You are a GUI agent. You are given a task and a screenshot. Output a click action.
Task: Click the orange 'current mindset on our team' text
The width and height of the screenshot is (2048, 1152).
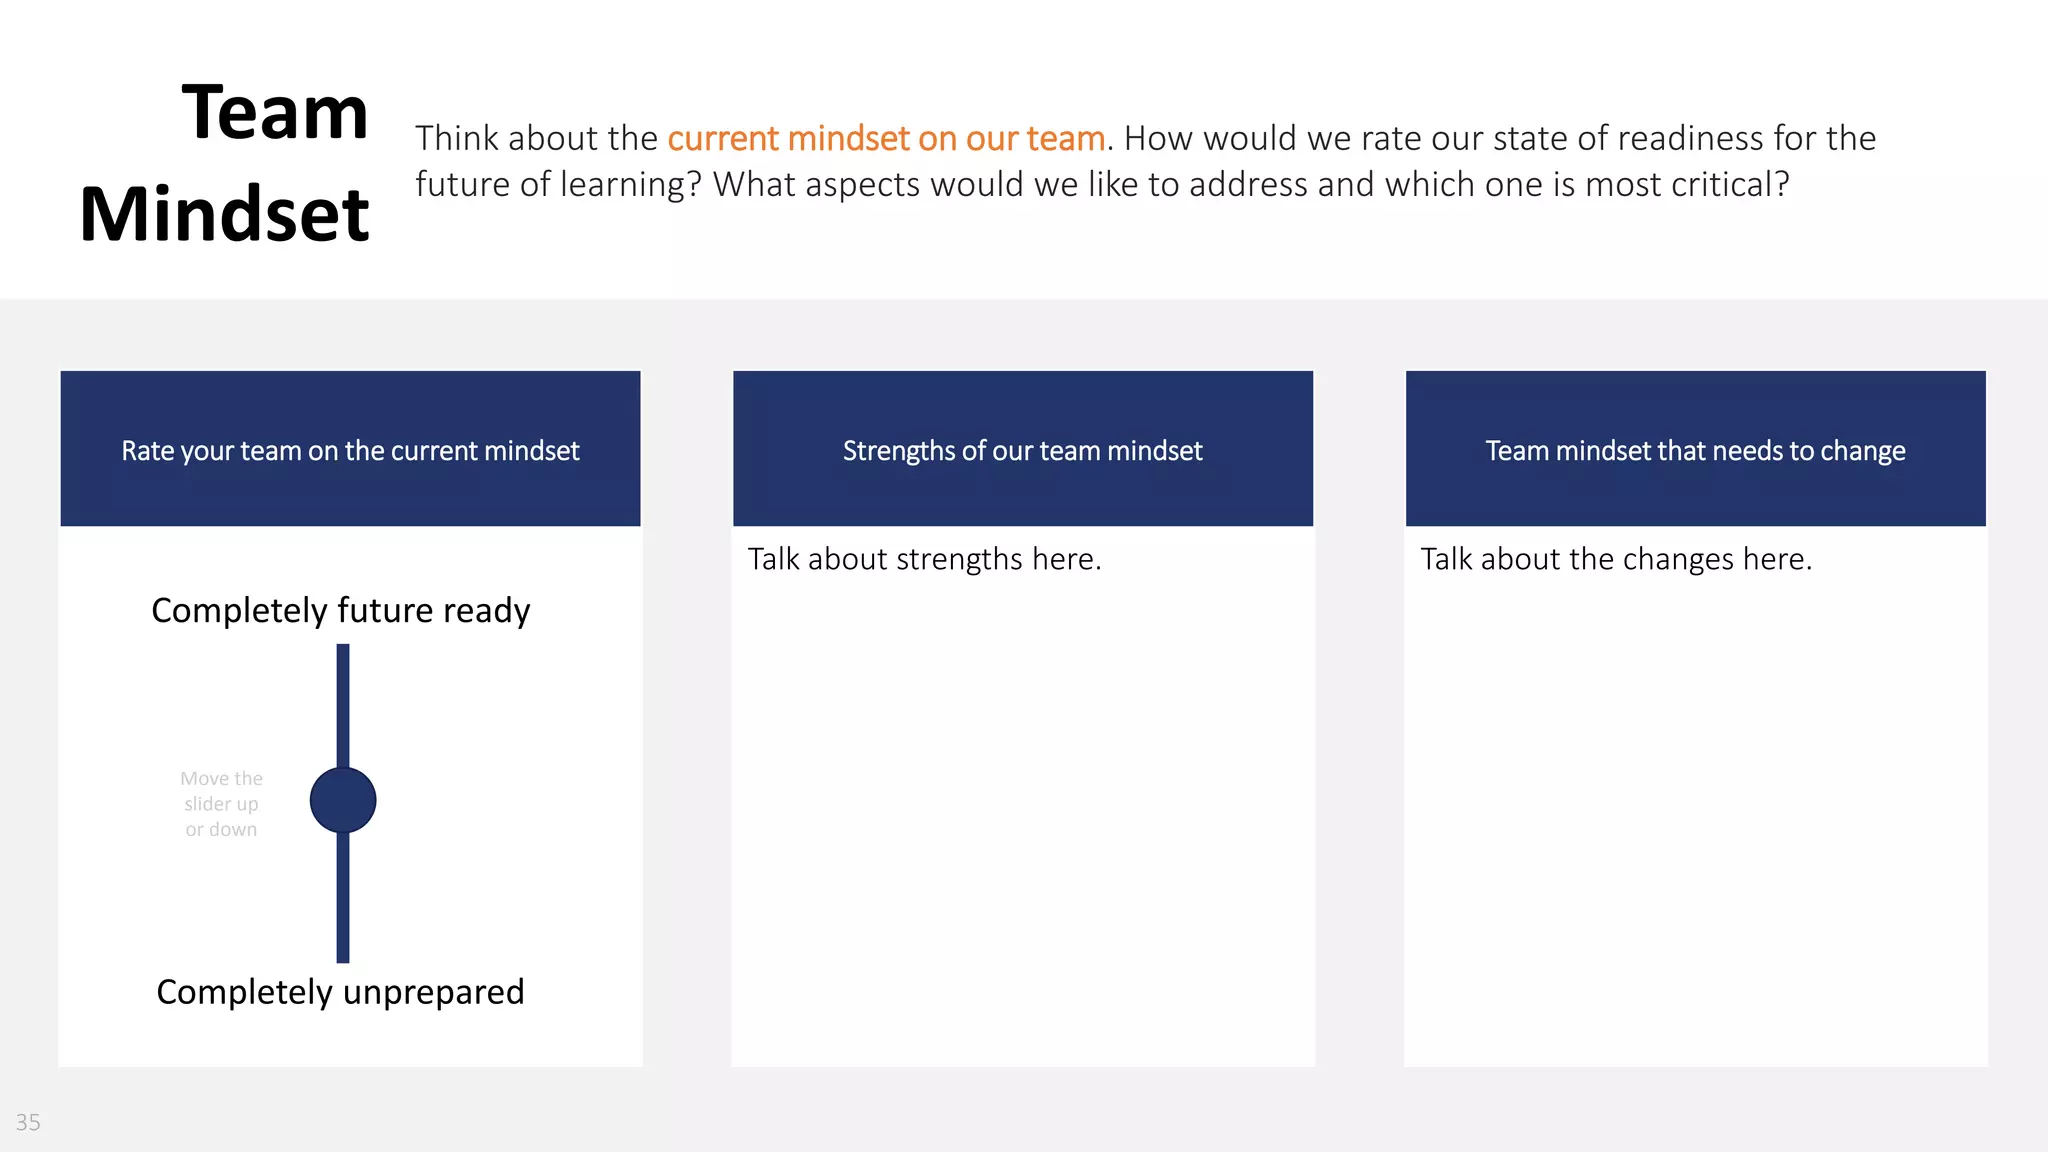pos(886,138)
